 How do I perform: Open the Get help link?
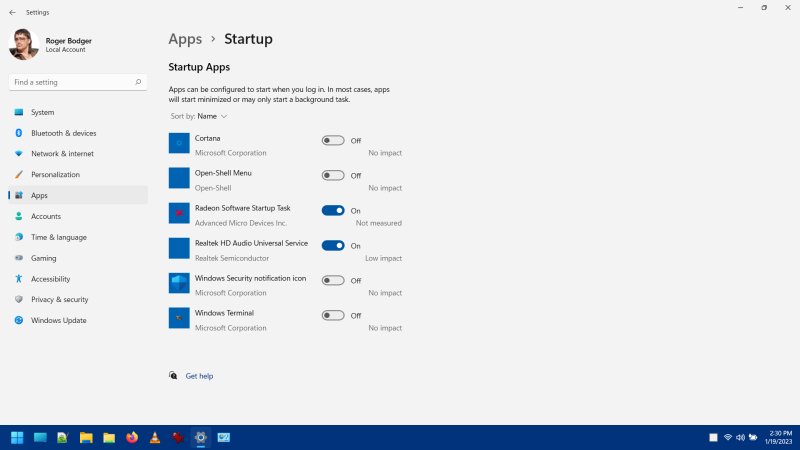199,376
